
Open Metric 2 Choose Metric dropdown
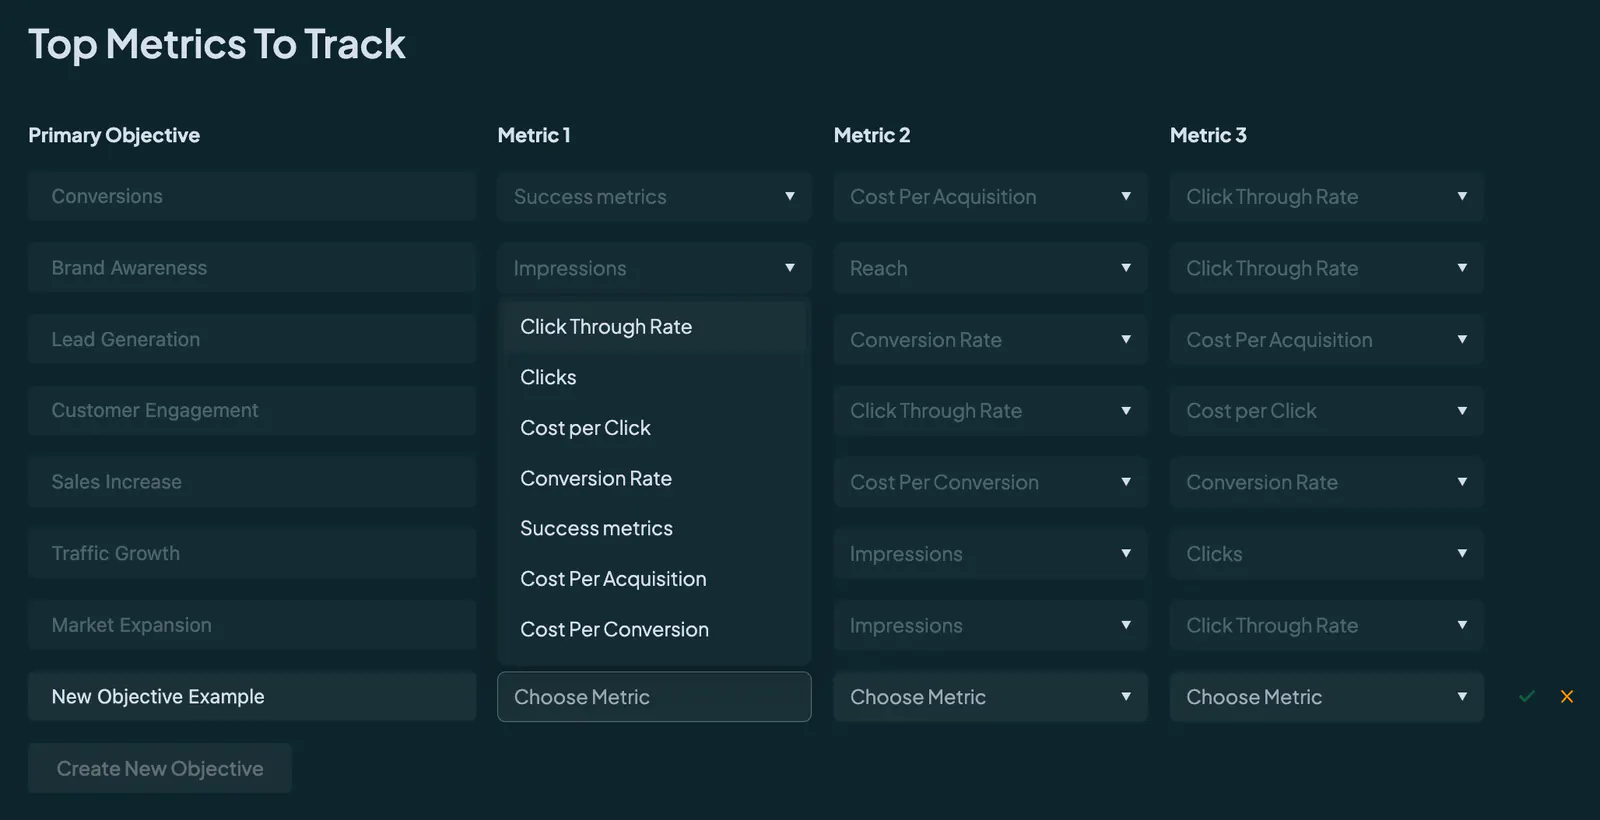[990, 697]
